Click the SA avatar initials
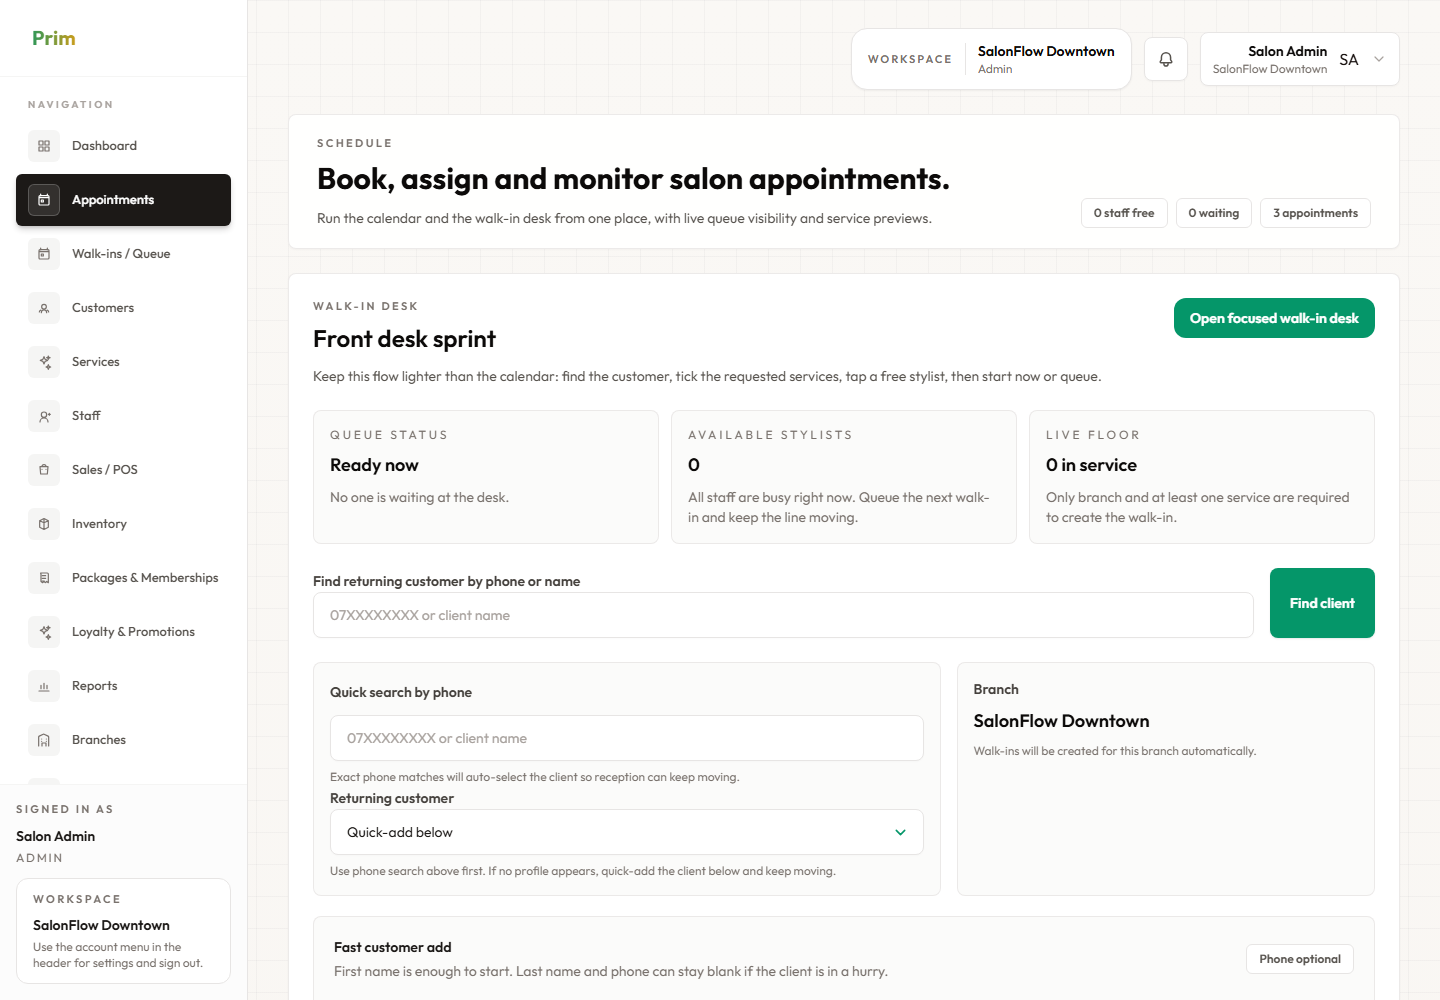Viewport: 1440px width, 1000px height. (1349, 60)
